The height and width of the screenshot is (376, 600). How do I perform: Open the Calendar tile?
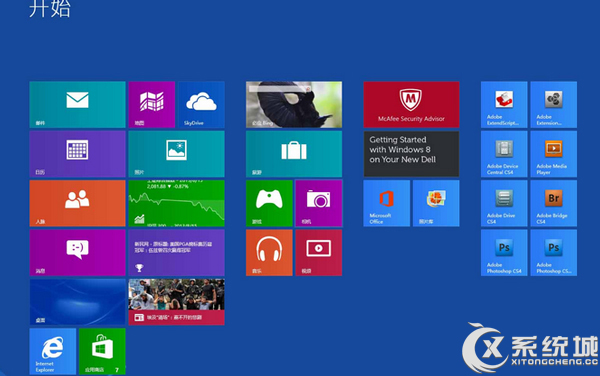[x=77, y=154]
